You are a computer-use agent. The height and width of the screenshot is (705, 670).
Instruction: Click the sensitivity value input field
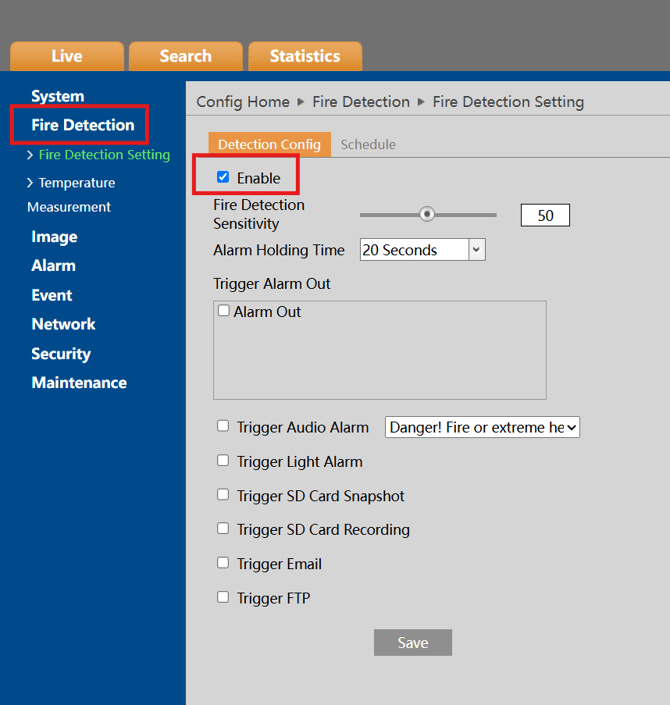click(x=545, y=215)
